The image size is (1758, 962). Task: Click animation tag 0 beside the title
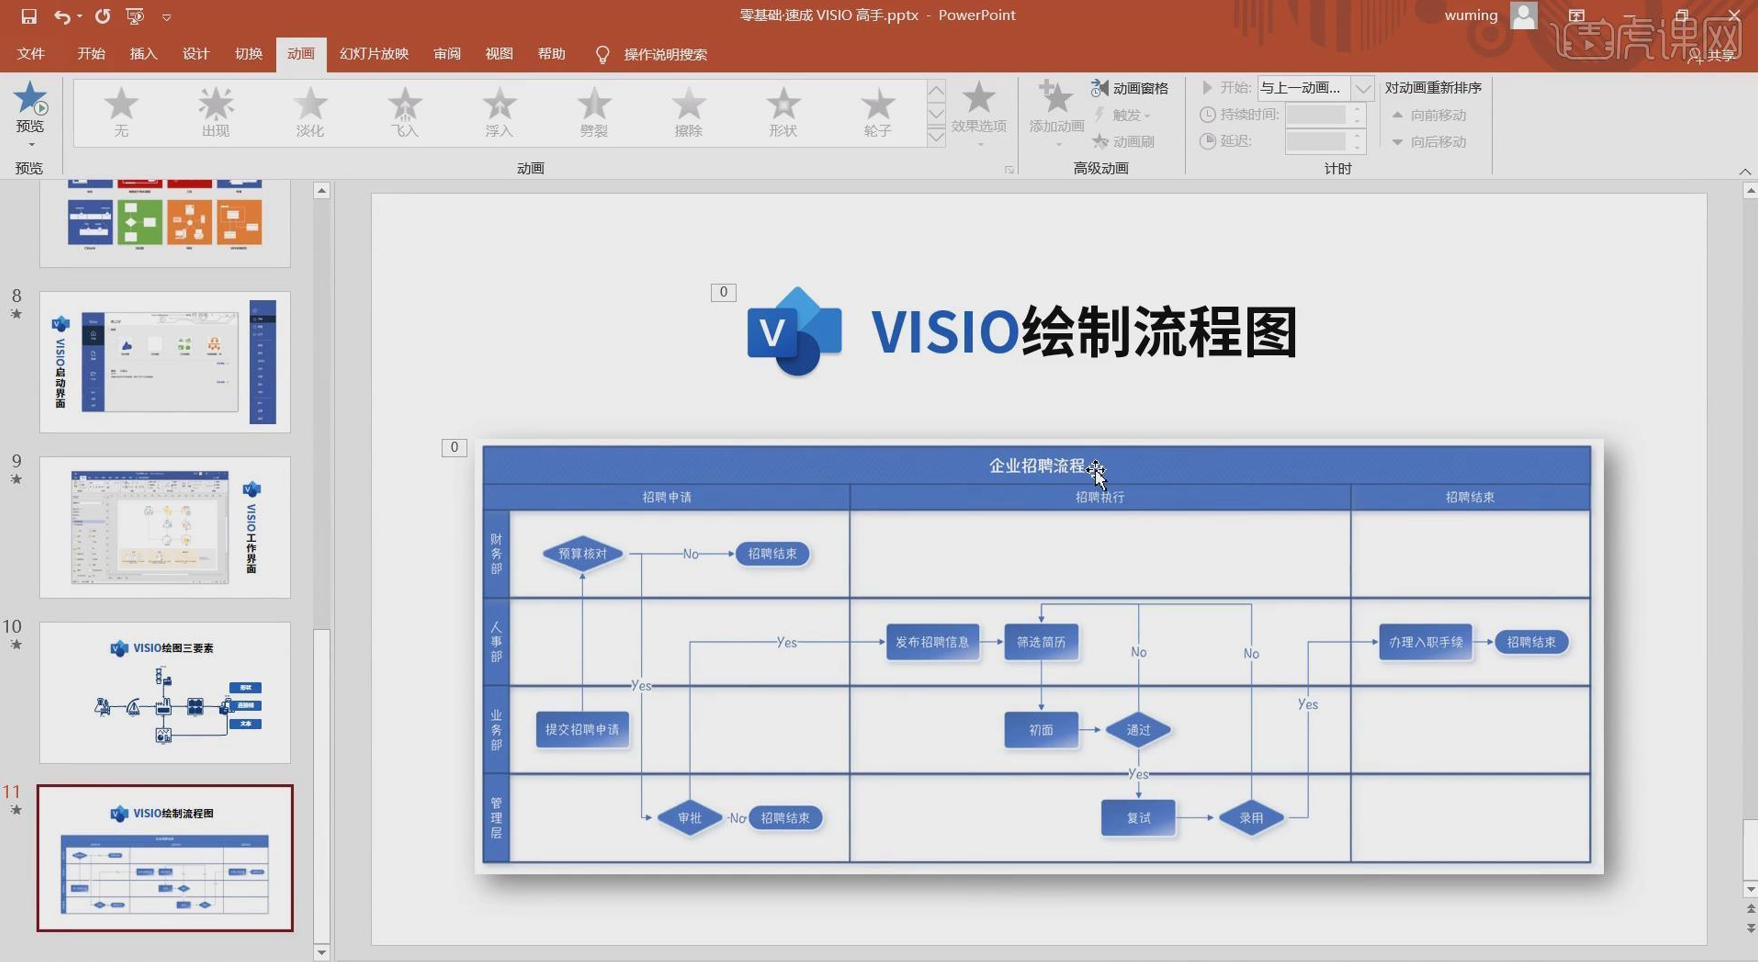pos(723,292)
